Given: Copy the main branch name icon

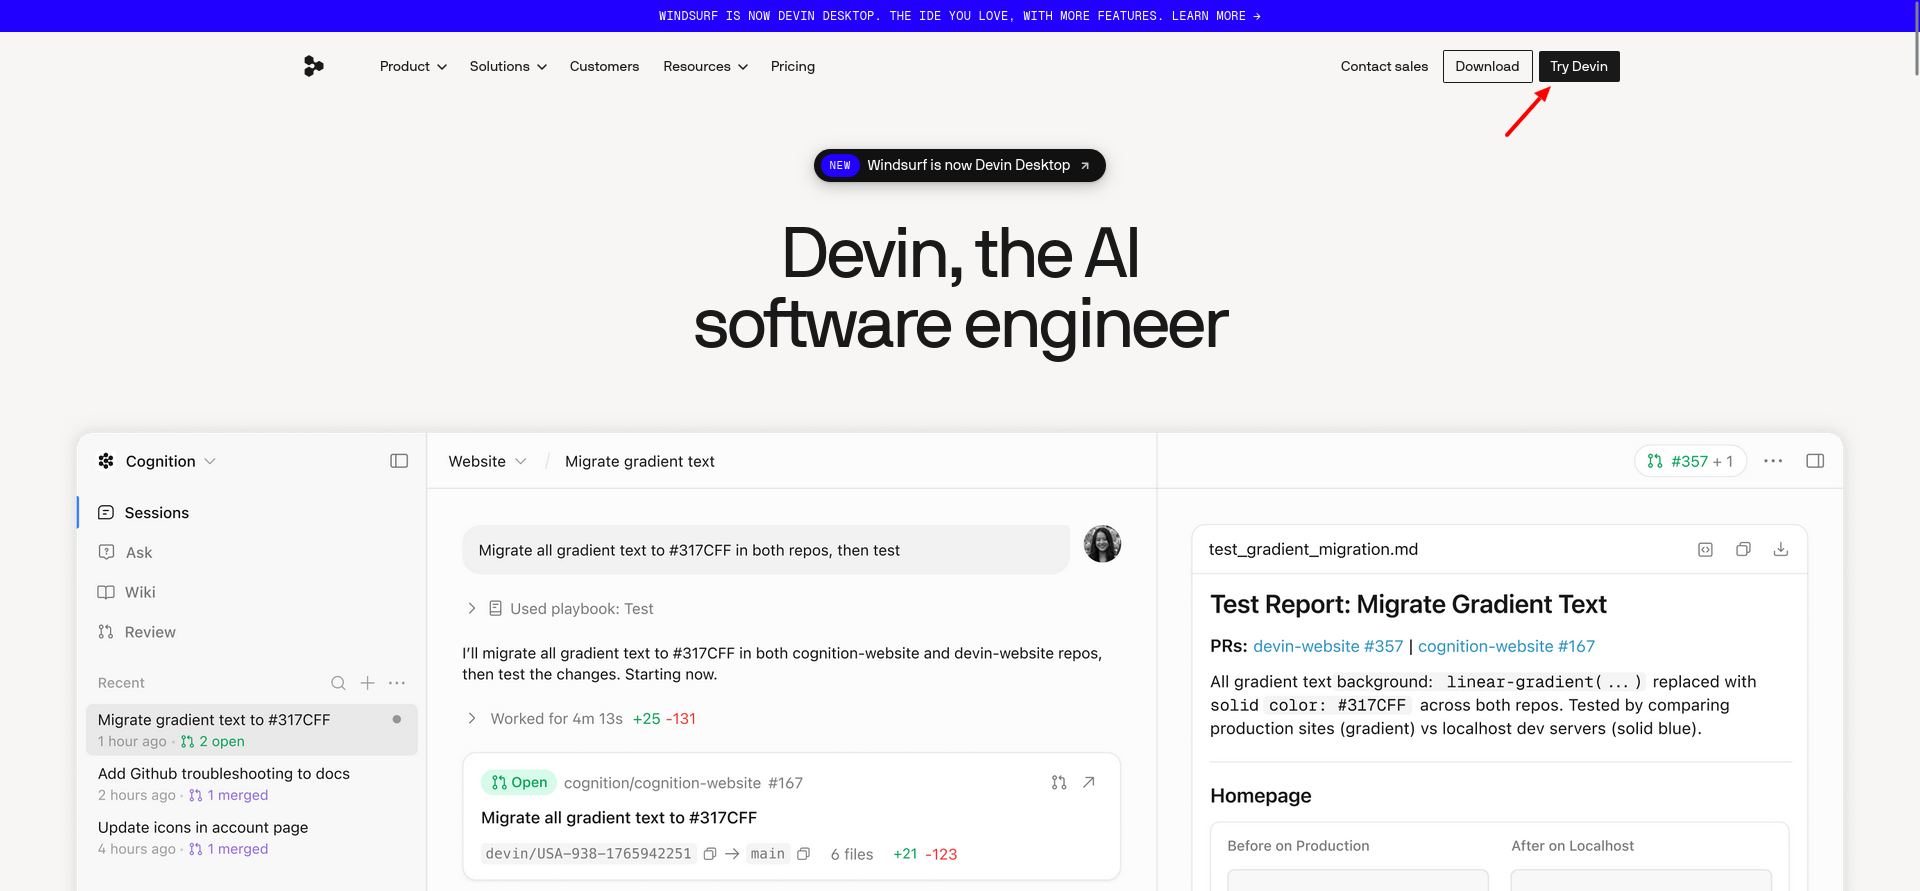Looking at the screenshot, I should pyautogui.click(x=803, y=854).
